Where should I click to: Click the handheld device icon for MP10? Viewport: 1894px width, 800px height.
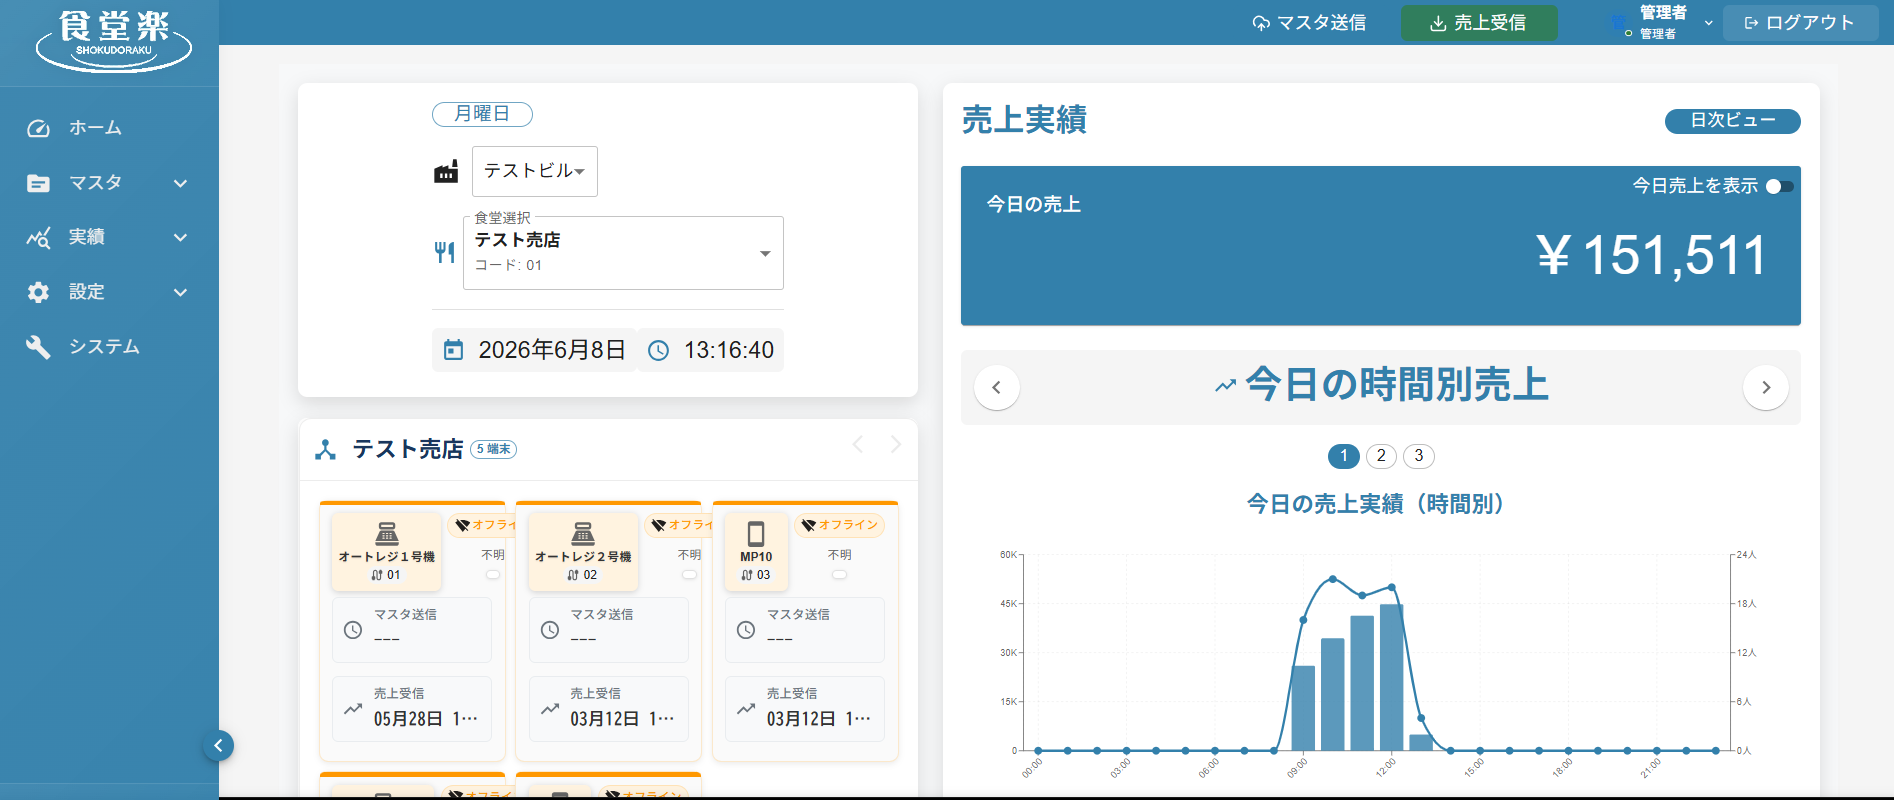coord(756,533)
